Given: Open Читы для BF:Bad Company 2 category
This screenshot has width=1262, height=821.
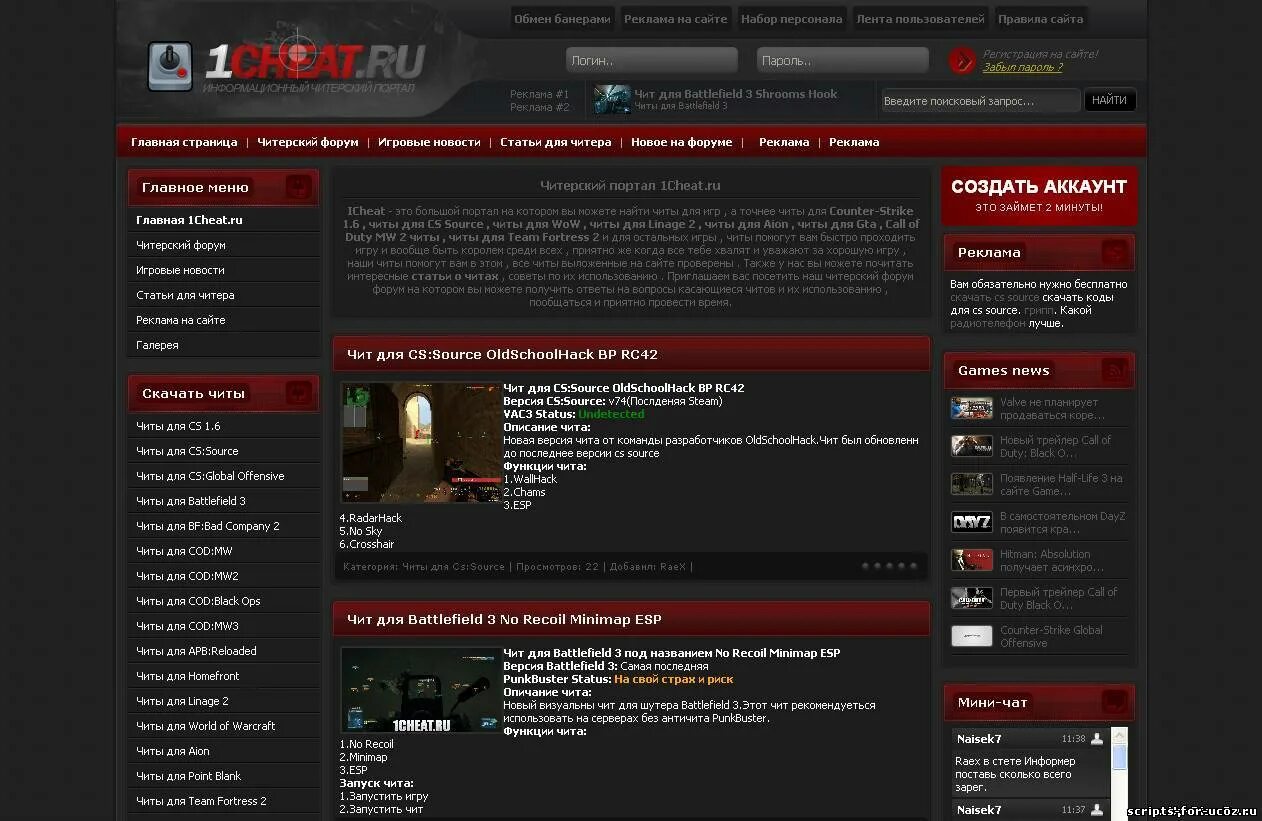Looking at the screenshot, I should tap(208, 526).
